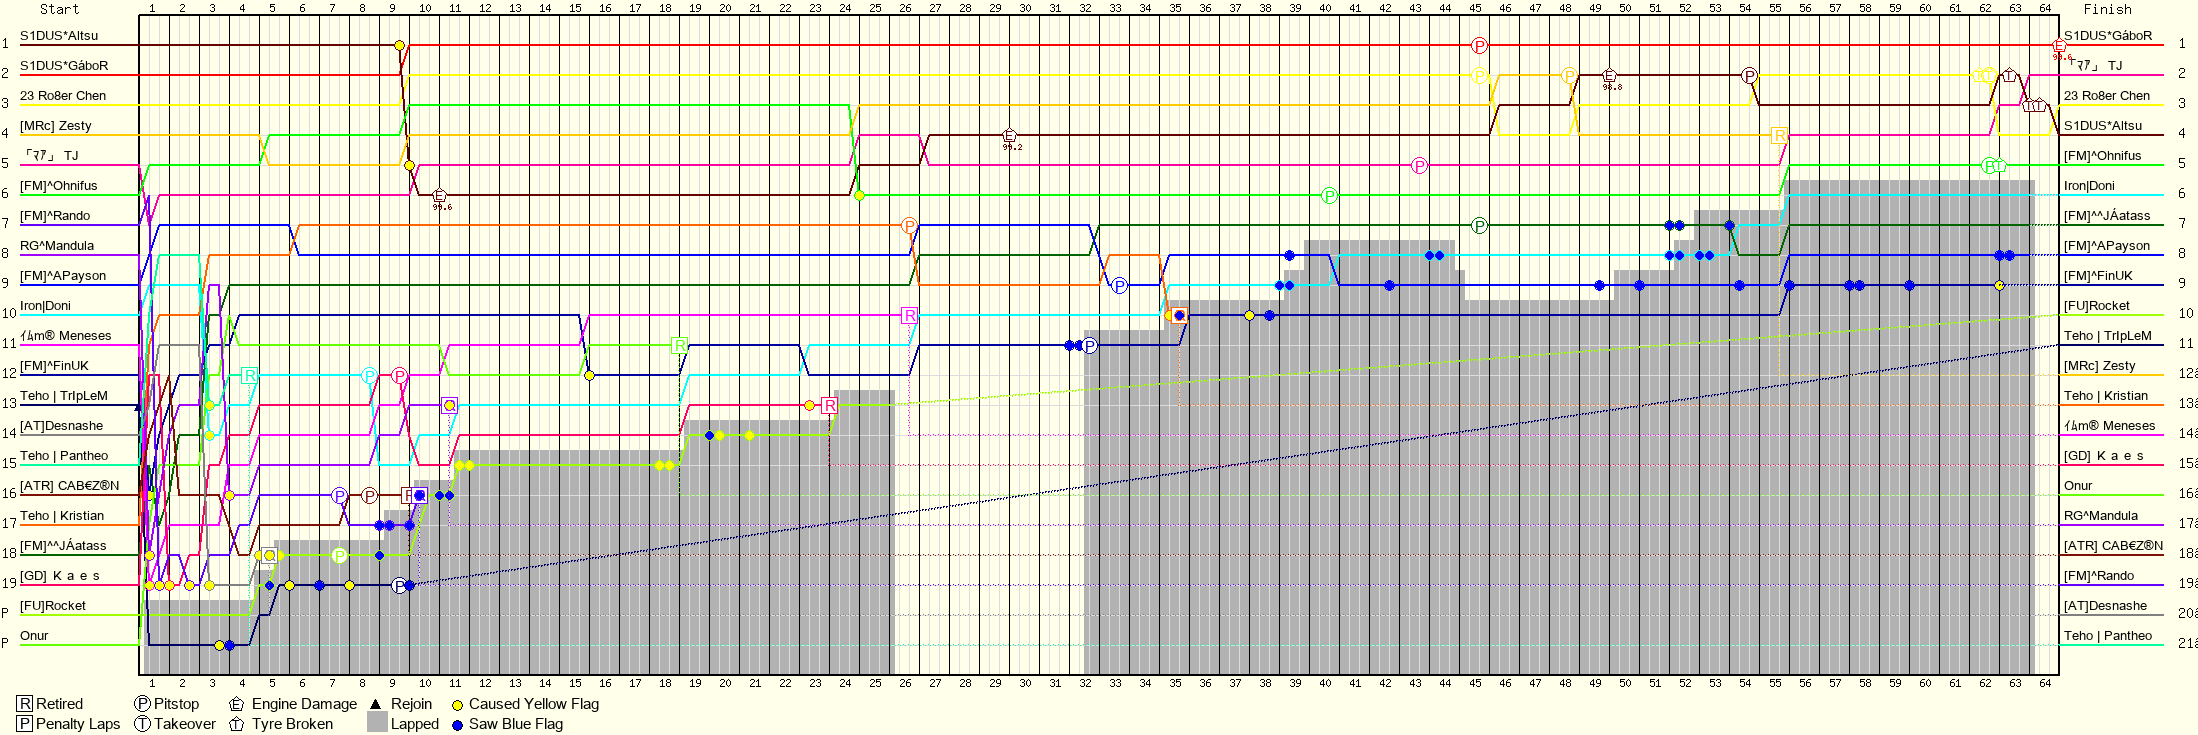The width and height of the screenshot is (2198, 735).
Task: Click the cyan Retired marker on lap 4
Action: coord(249,376)
